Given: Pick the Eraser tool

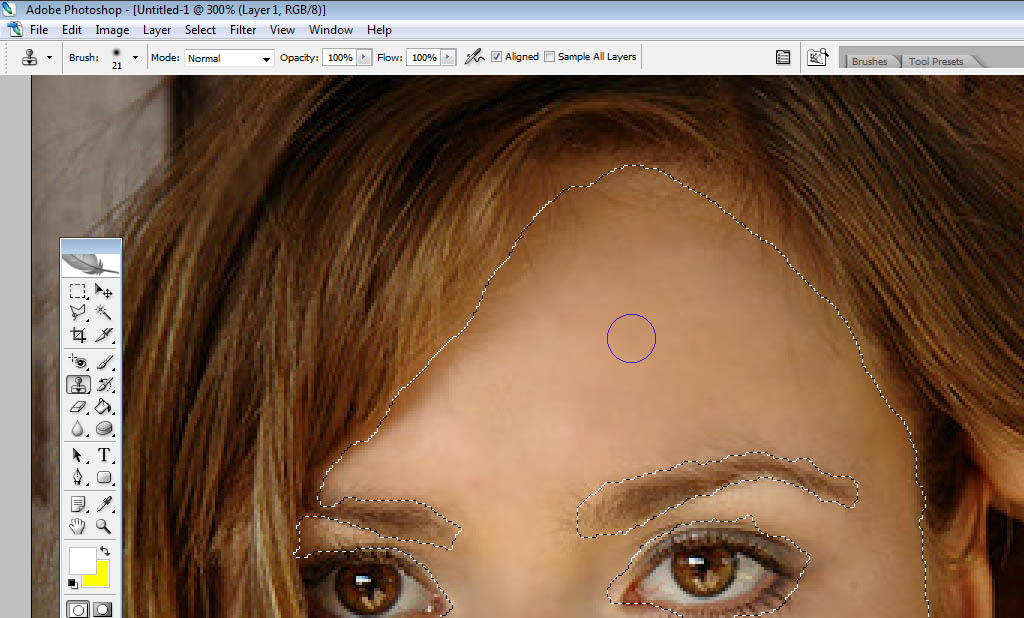Looking at the screenshot, I should (78, 407).
